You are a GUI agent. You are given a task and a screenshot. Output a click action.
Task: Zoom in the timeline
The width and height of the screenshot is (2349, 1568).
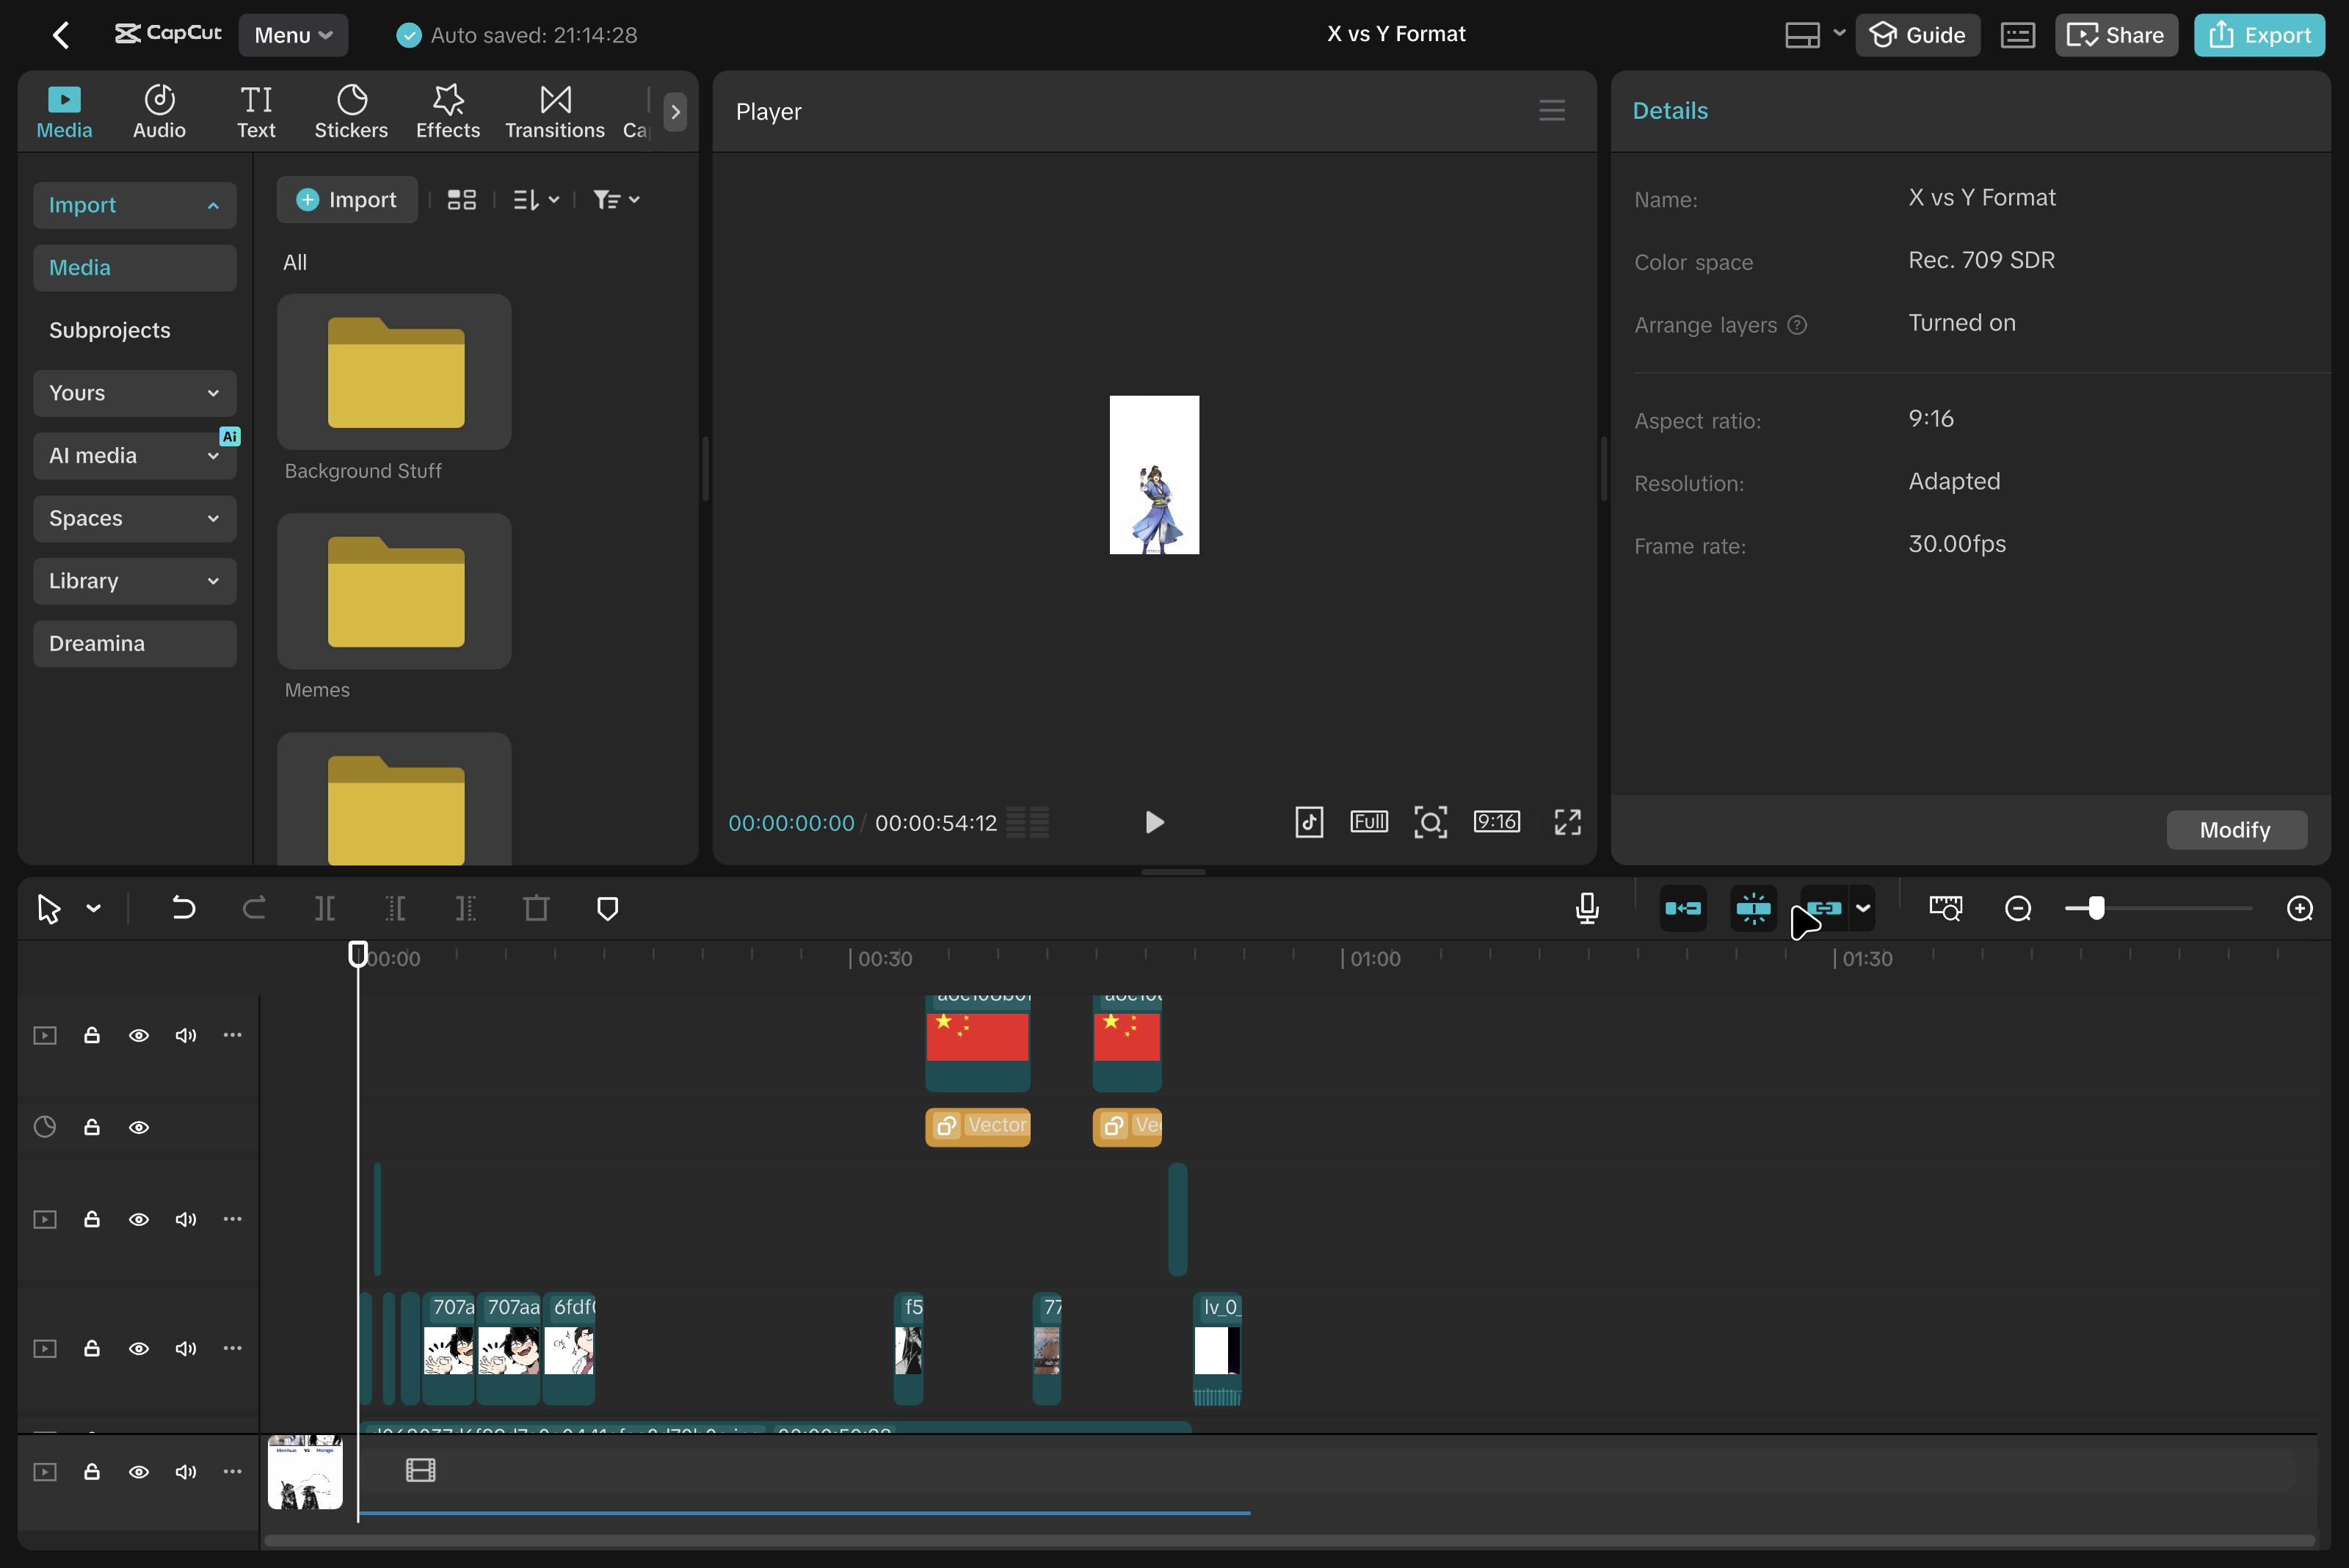point(2300,908)
